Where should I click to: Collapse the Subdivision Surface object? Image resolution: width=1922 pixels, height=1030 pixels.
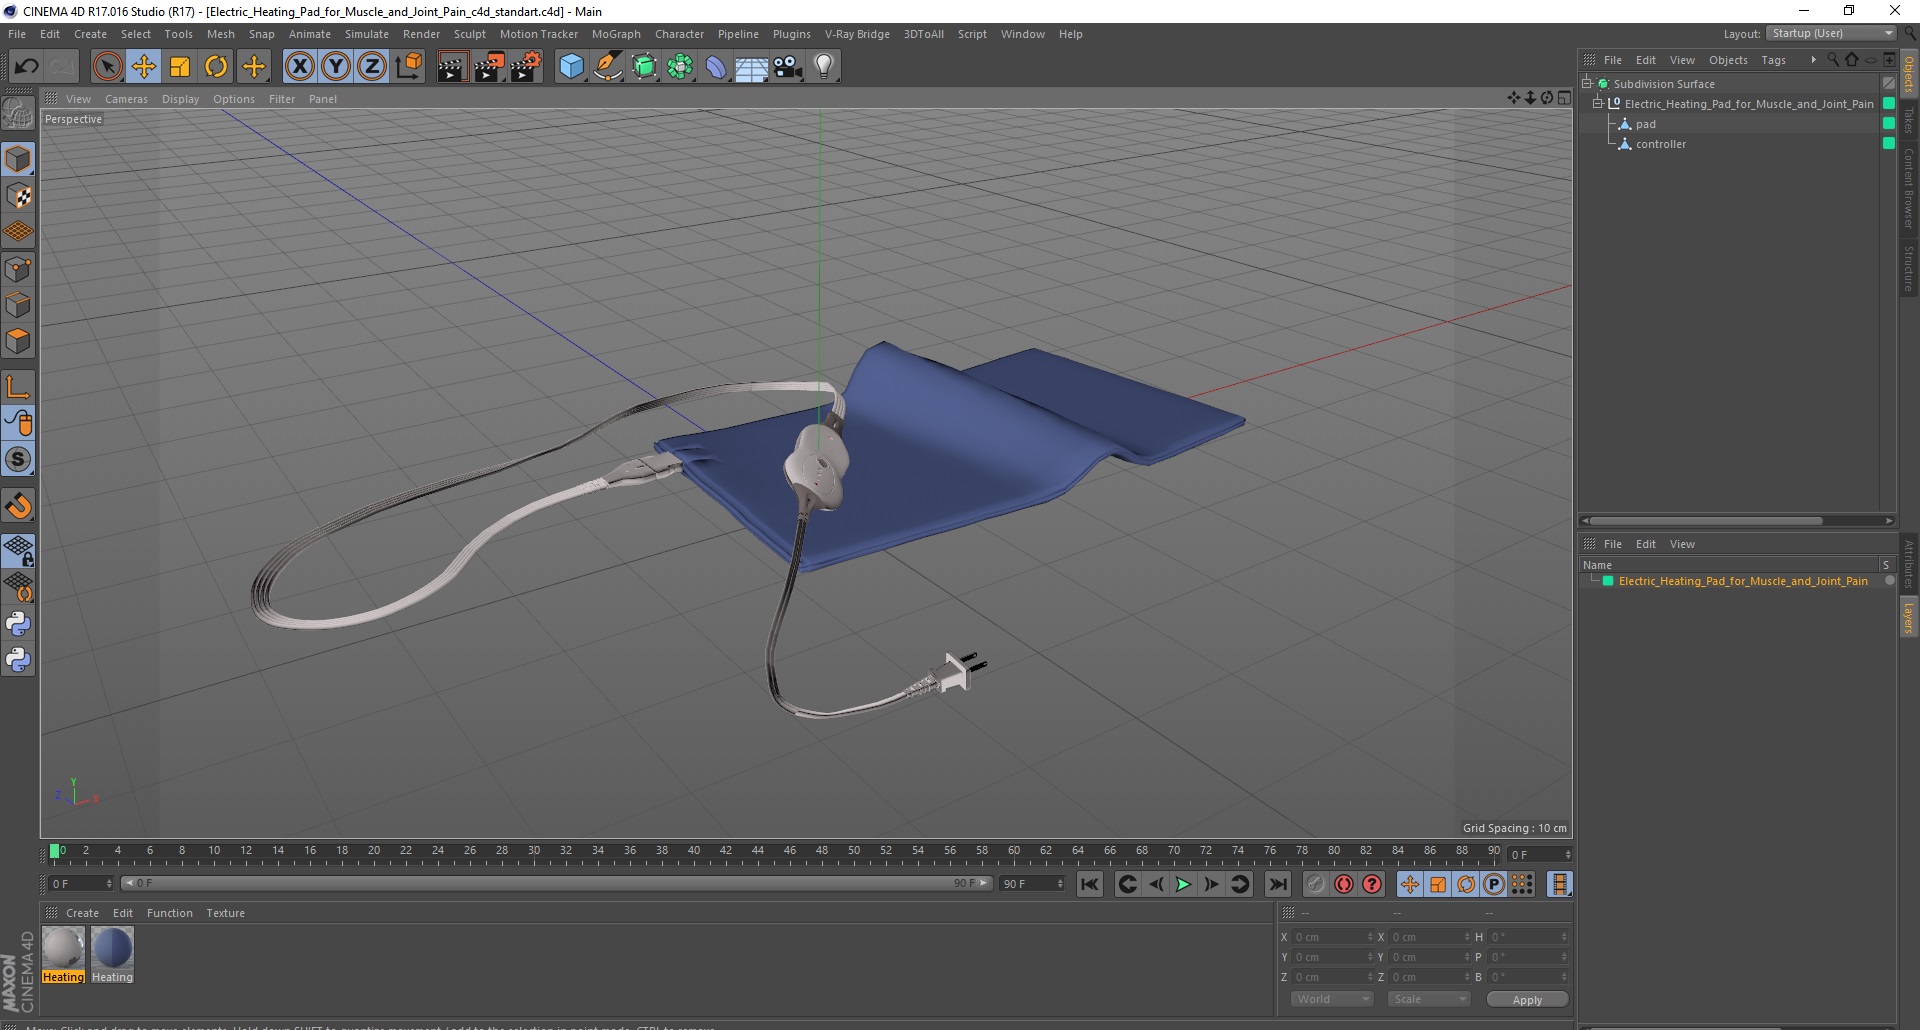click(1587, 84)
